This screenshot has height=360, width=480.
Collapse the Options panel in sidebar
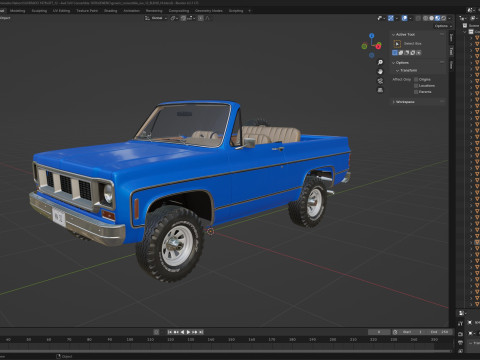(x=400, y=63)
